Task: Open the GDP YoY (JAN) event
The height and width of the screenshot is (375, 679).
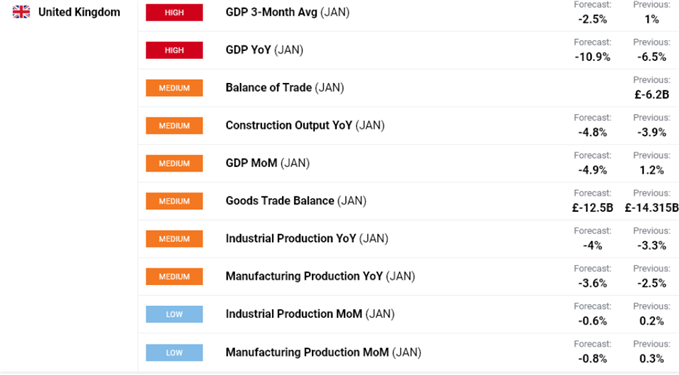Action: click(264, 50)
